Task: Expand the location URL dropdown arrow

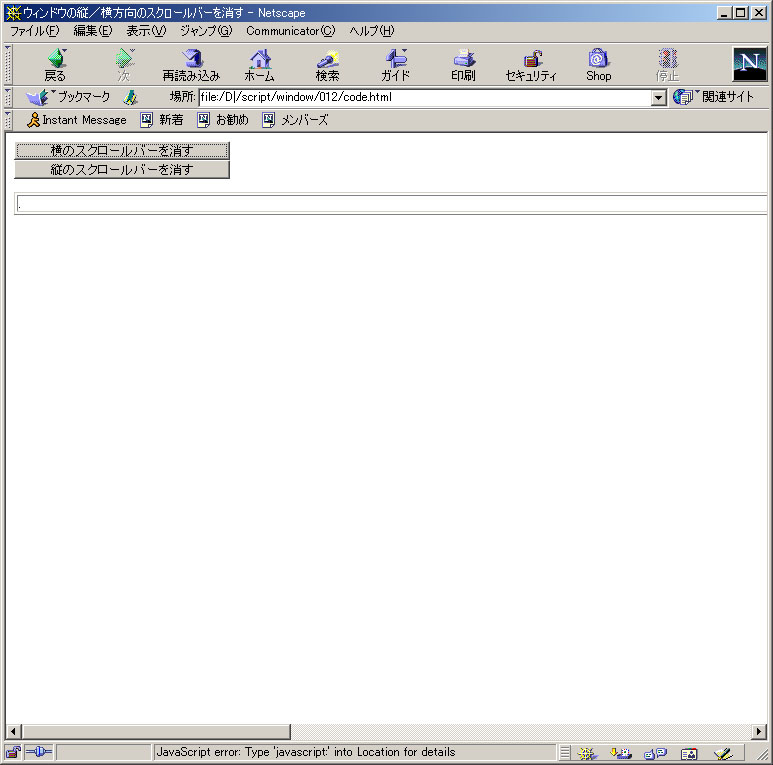Action: pos(658,98)
